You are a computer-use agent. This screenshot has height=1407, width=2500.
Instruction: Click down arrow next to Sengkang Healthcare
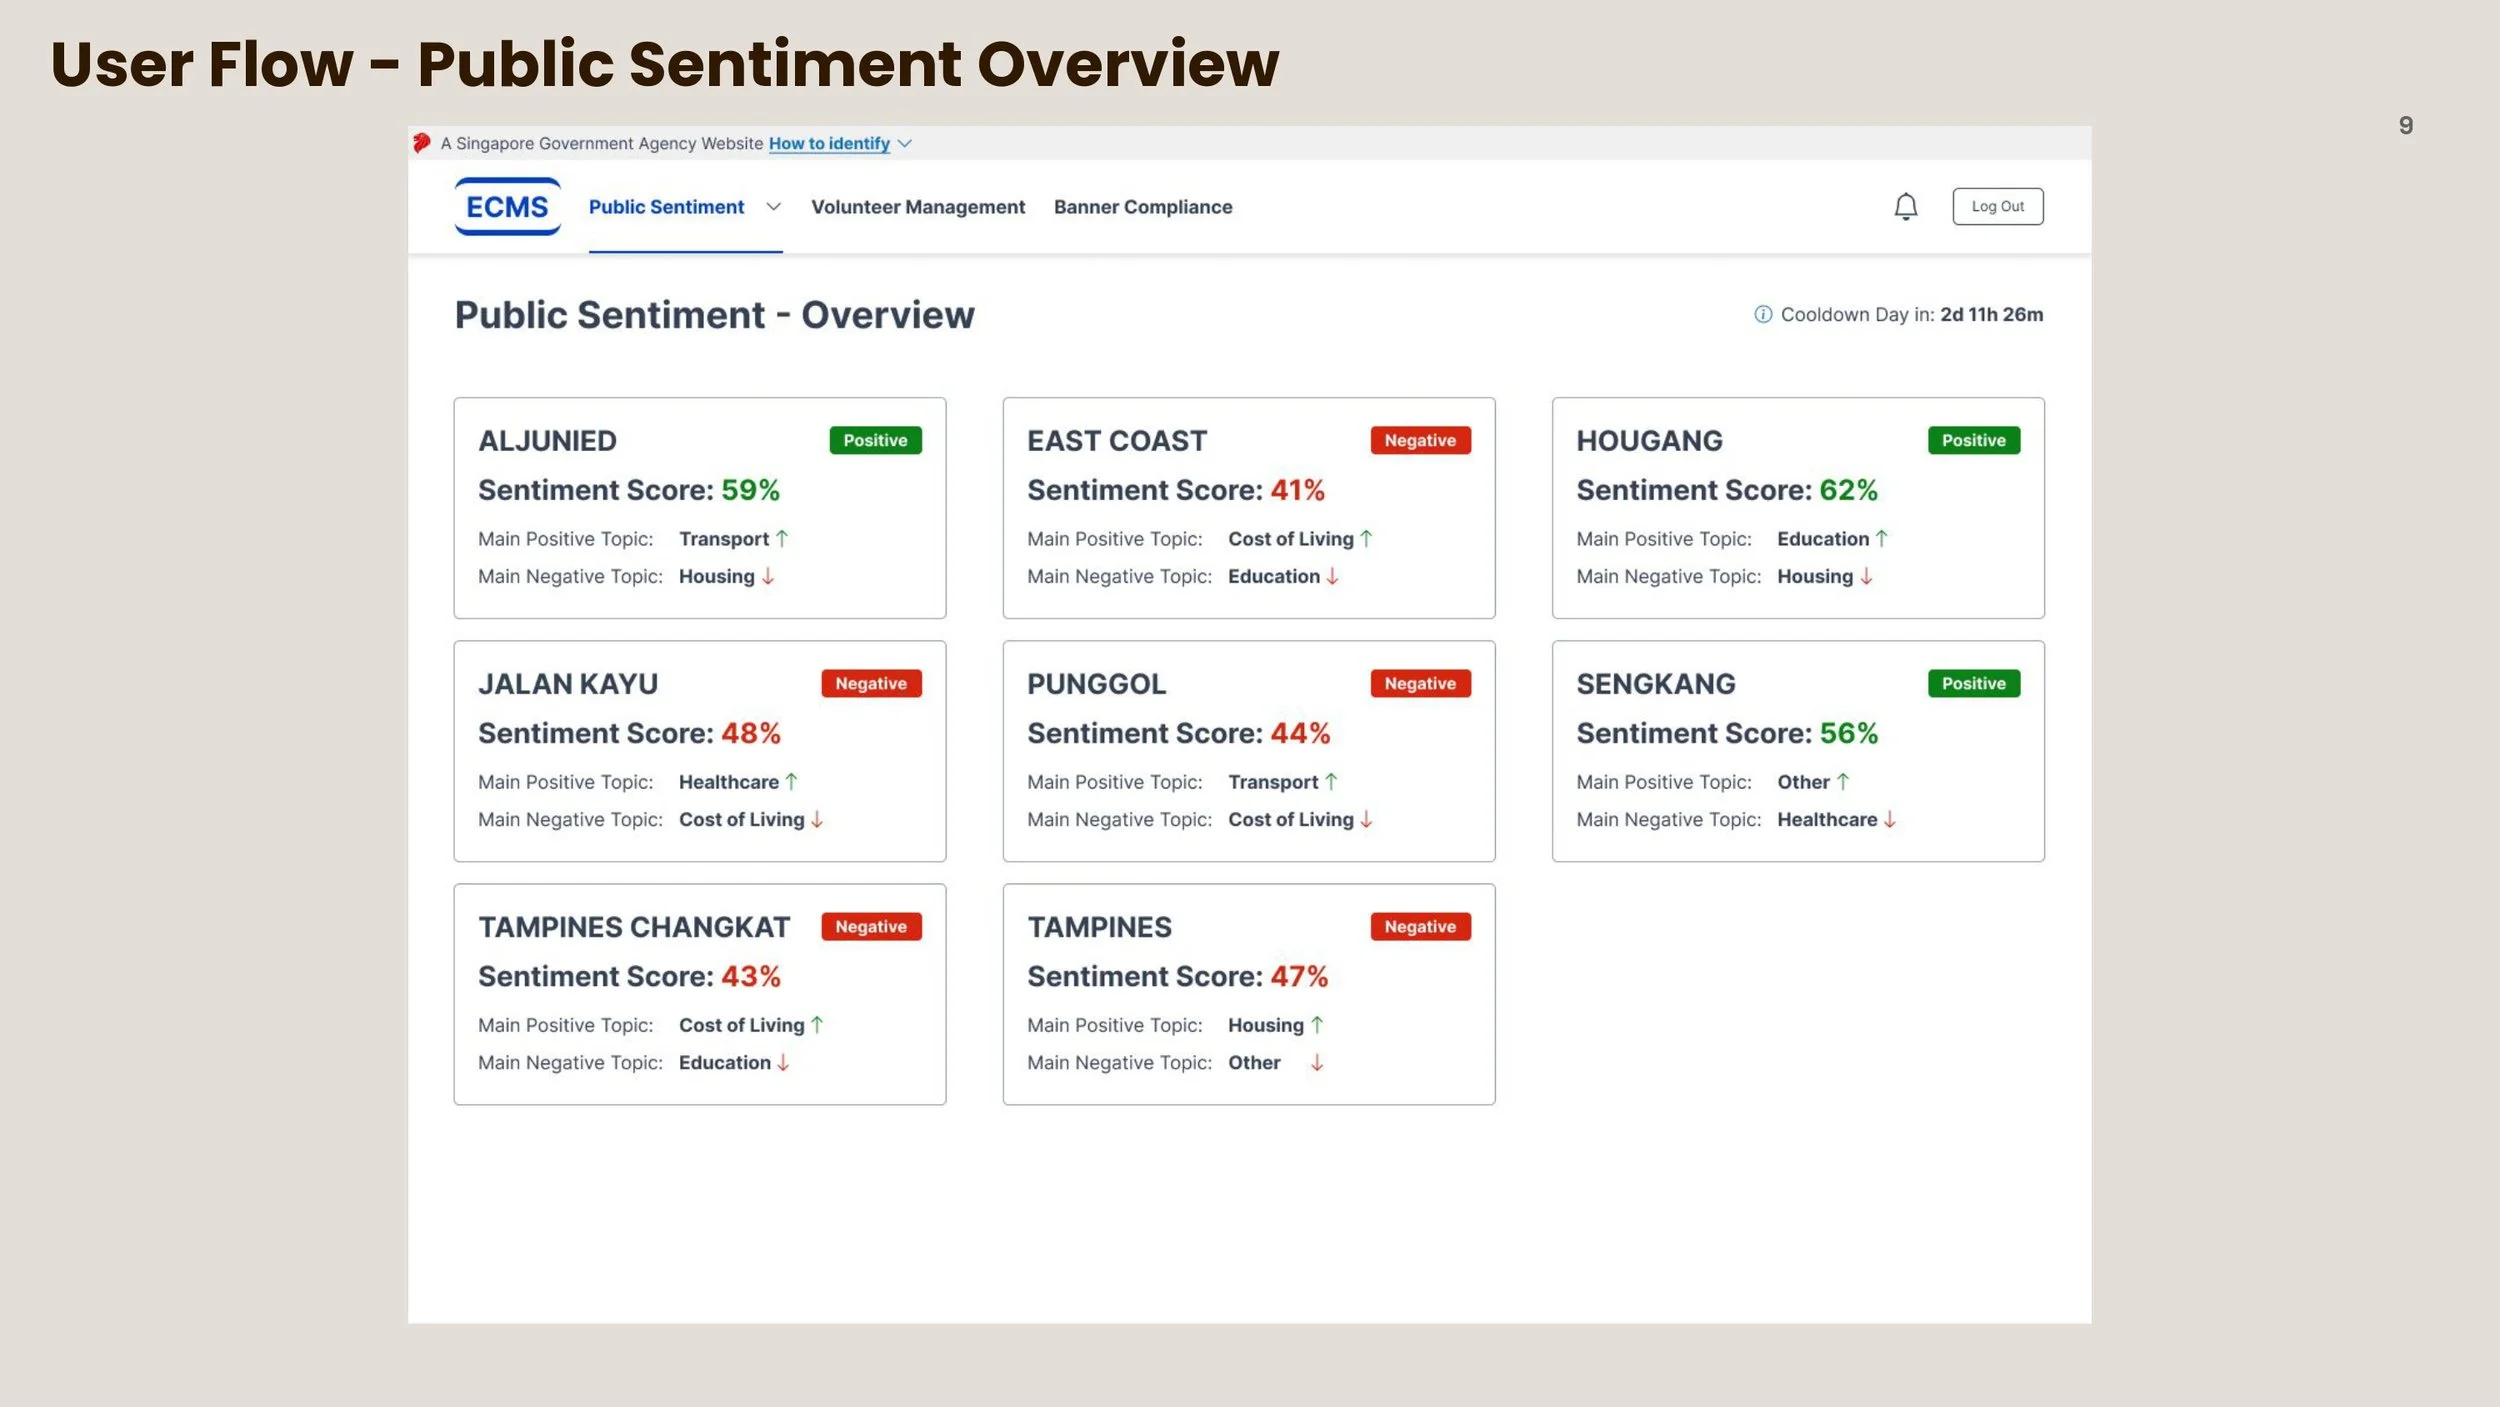pyautogui.click(x=1889, y=819)
